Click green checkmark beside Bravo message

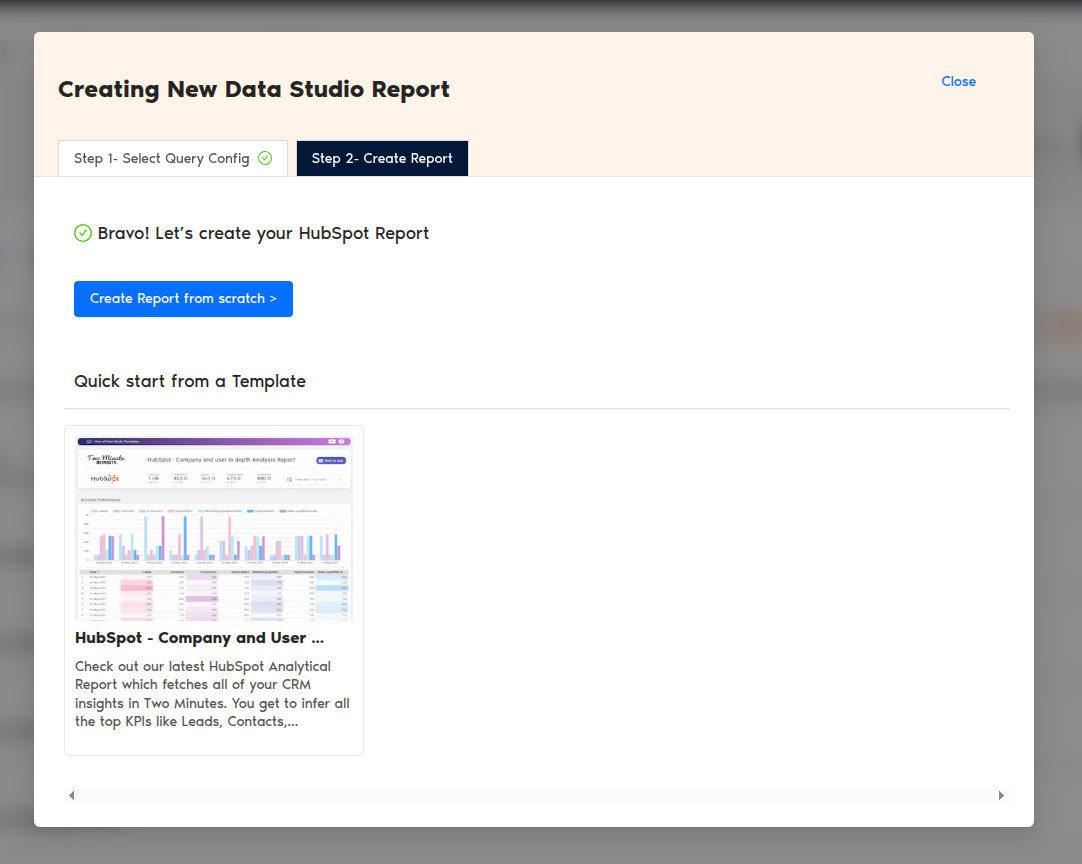point(83,233)
